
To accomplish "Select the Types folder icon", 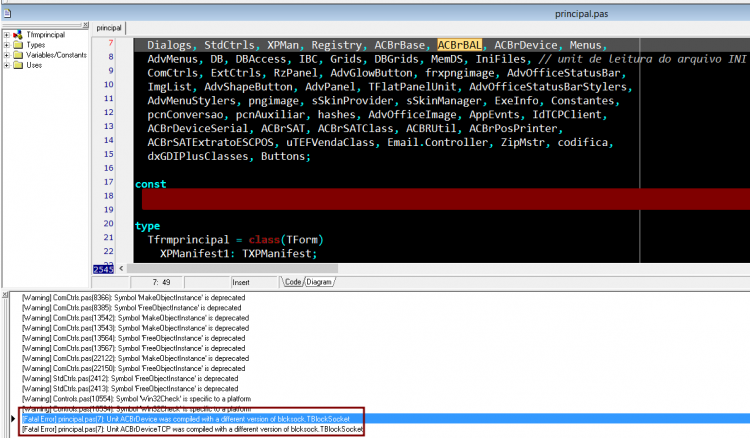I will pyautogui.click(x=18, y=45).
